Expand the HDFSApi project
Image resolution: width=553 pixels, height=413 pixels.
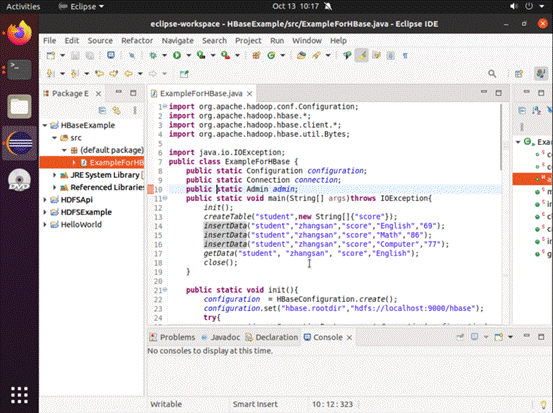coord(45,200)
